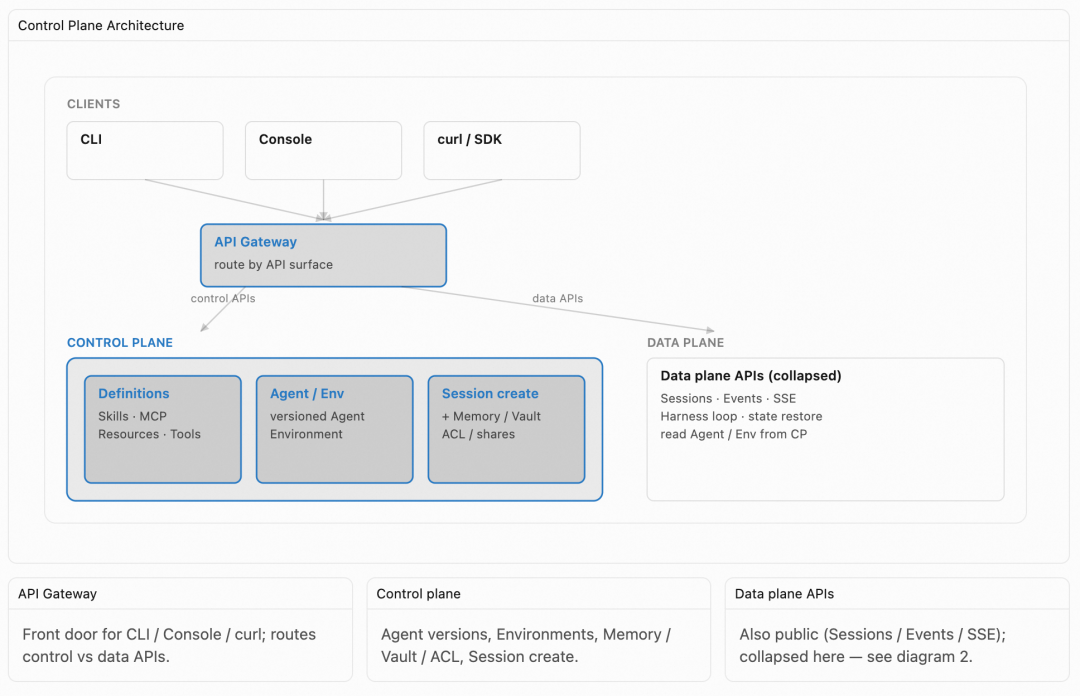The height and width of the screenshot is (696, 1080).
Task: Click the Data plane APIs card header
Action: pyautogui.click(x=897, y=593)
